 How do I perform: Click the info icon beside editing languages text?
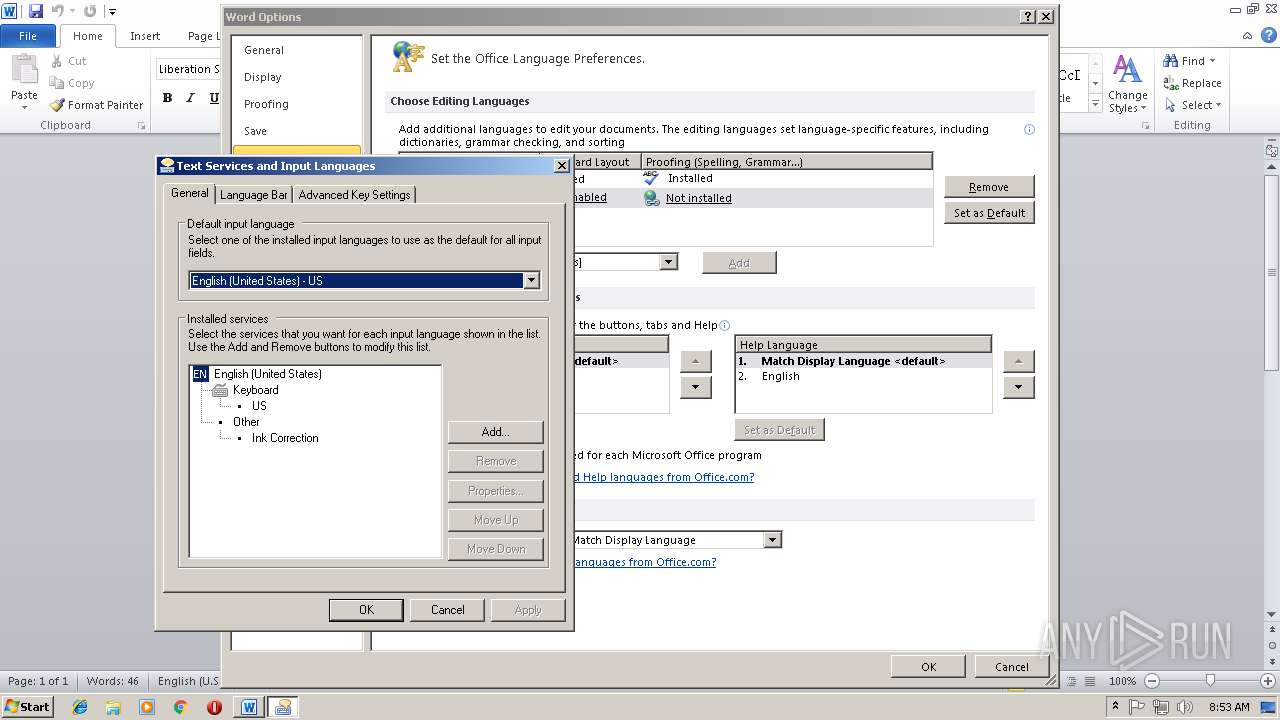point(1029,129)
